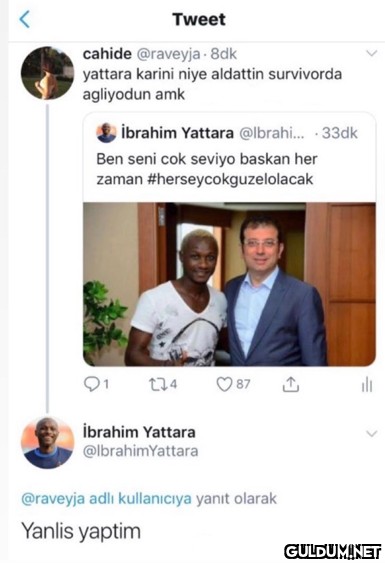The height and width of the screenshot is (563, 385).
Task: Tap small avatar in quoted tweet
Action: tap(106, 133)
